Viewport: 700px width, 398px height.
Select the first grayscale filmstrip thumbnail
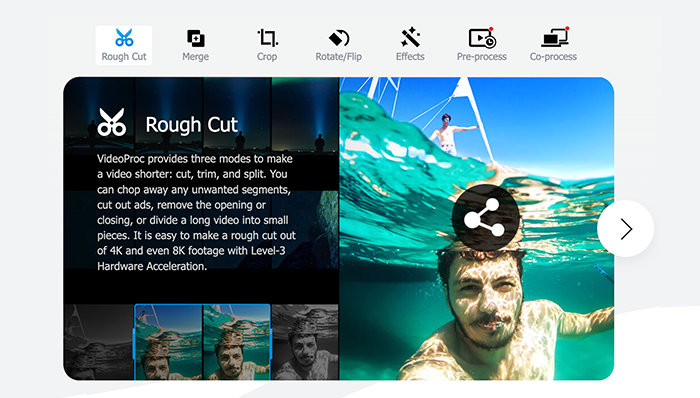click(99, 342)
